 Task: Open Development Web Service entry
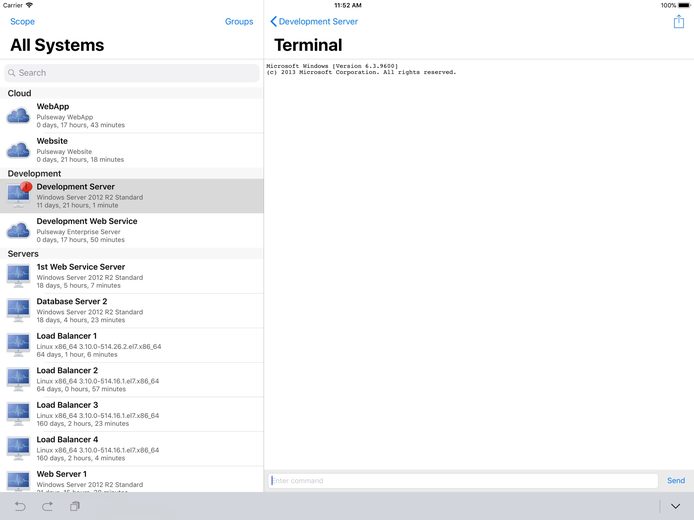132,230
